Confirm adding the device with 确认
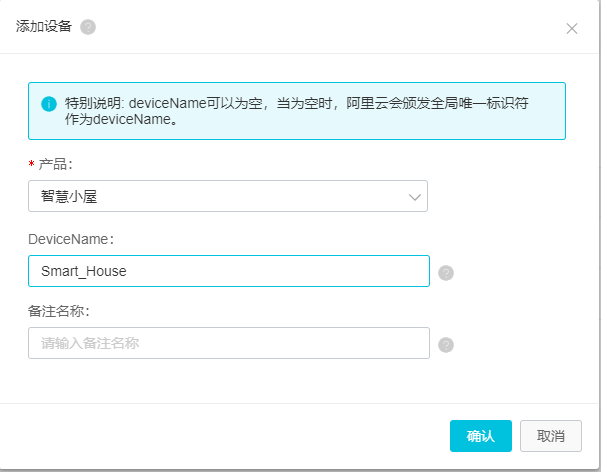This screenshot has width=601, height=472. point(481,436)
